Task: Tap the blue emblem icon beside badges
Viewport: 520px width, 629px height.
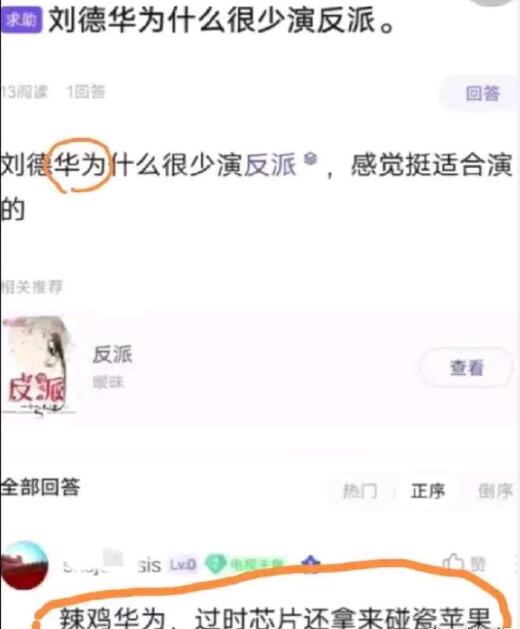Action: (311, 563)
